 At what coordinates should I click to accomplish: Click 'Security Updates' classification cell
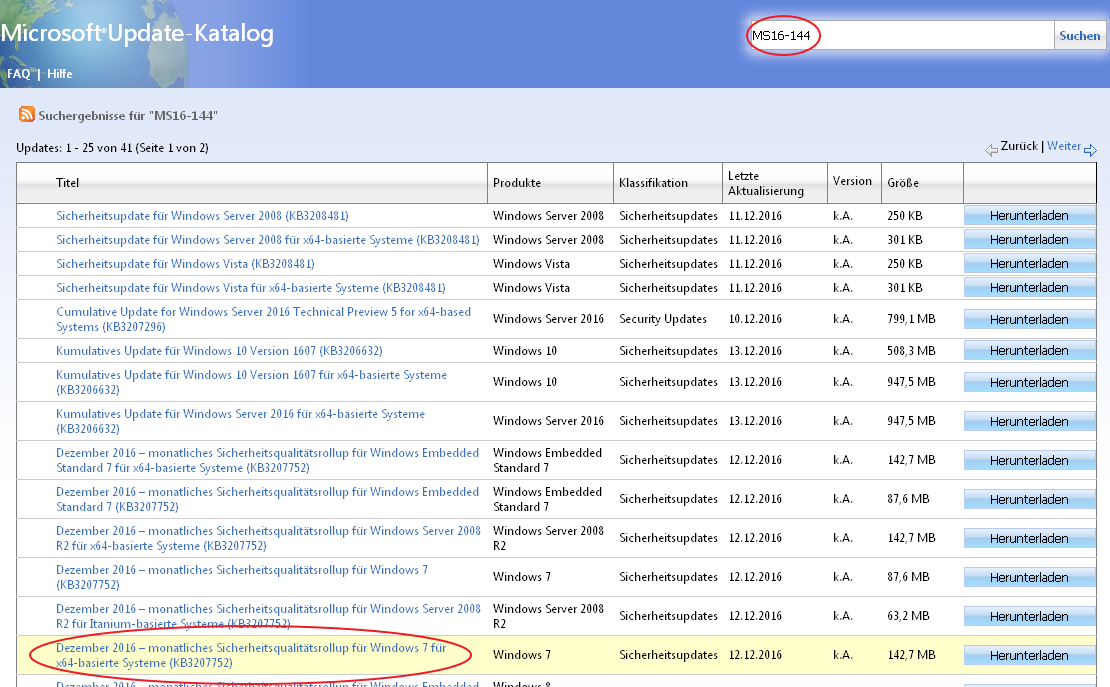coord(663,319)
